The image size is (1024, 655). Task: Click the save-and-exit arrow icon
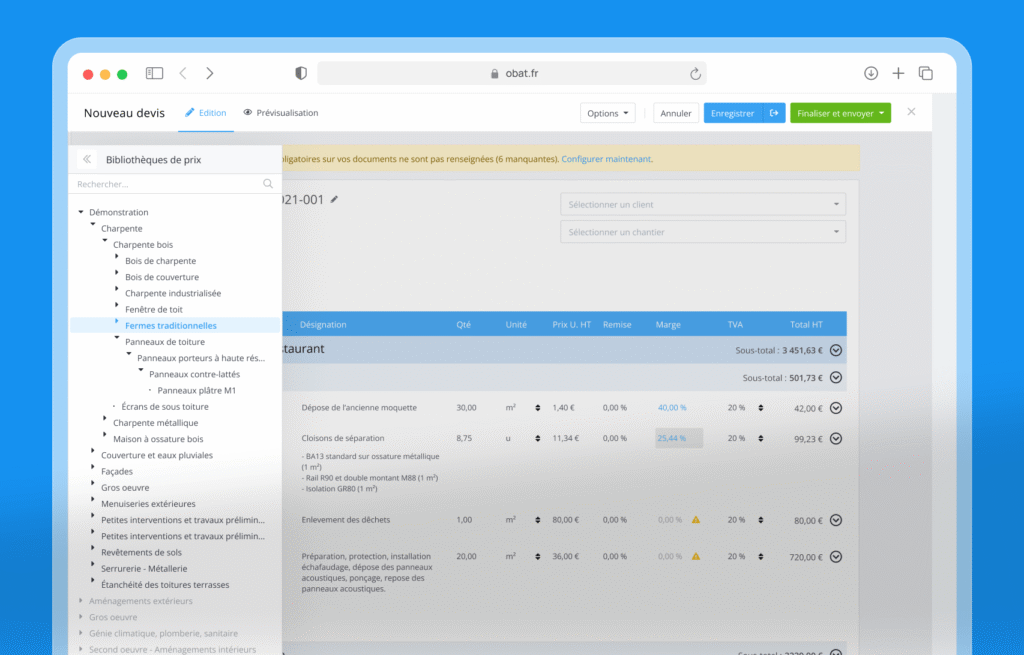click(x=774, y=113)
